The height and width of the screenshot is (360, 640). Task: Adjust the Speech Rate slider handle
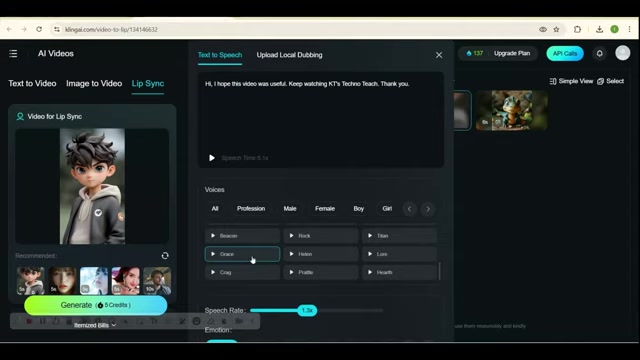(307, 310)
